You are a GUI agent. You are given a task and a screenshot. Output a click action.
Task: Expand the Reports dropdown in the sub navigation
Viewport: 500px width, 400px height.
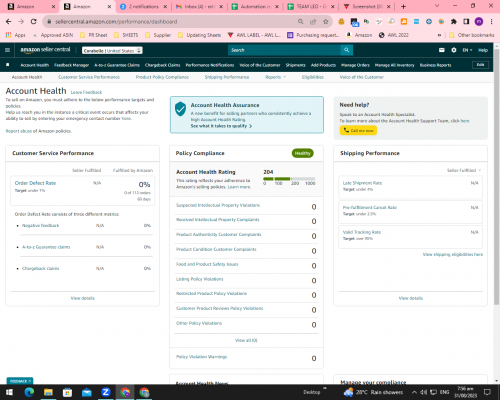(x=275, y=77)
